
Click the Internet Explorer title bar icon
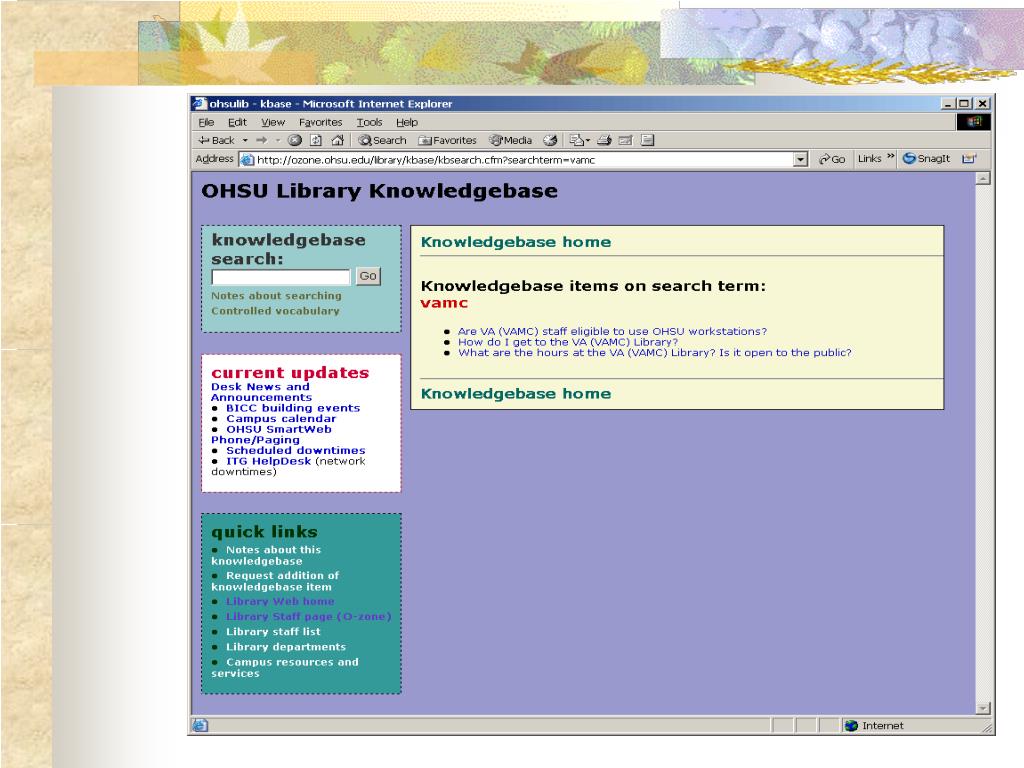pos(200,104)
